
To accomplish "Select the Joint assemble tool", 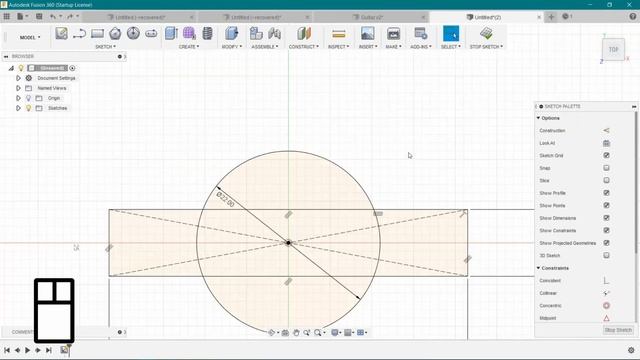I will (x=274, y=33).
